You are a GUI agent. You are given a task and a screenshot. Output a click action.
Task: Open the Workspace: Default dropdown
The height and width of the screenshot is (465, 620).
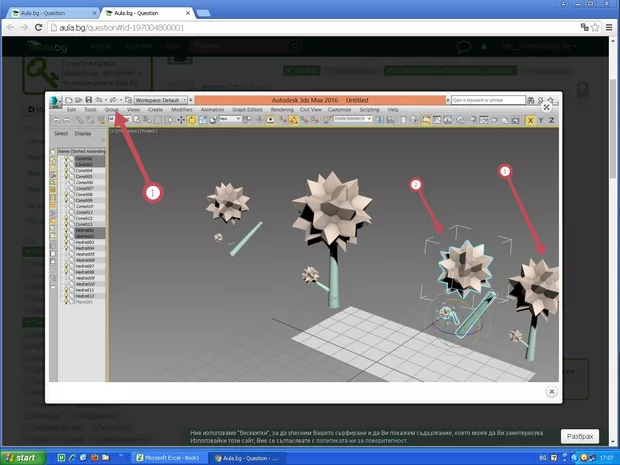pos(162,101)
